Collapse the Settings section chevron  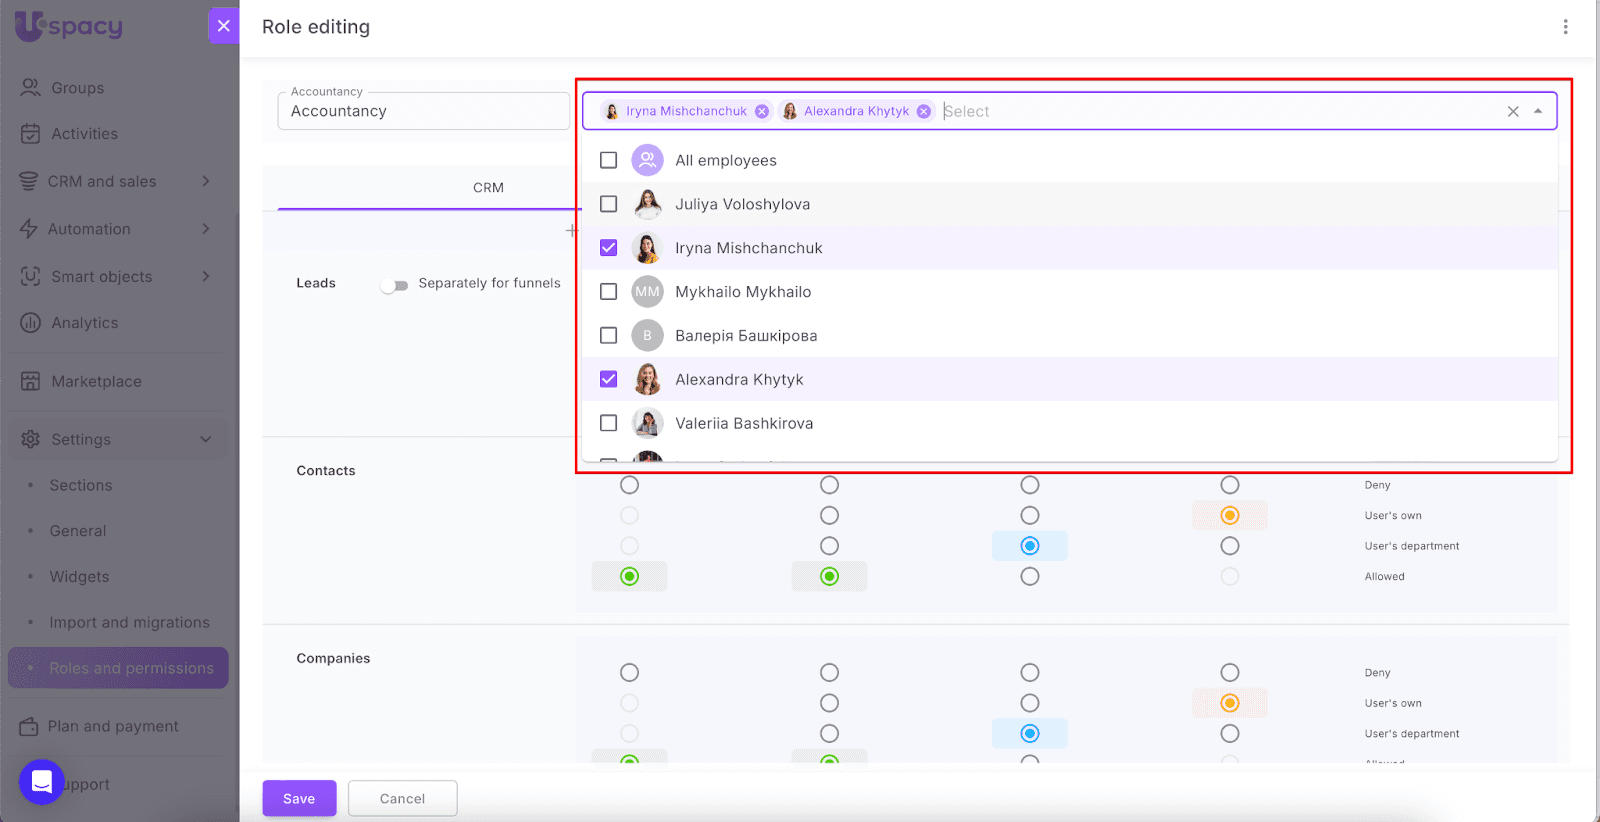pyautogui.click(x=206, y=439)
